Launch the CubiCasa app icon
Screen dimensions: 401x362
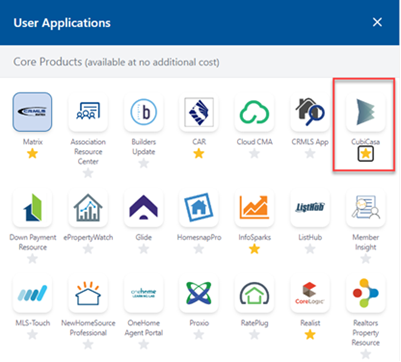tap(366, 112)
